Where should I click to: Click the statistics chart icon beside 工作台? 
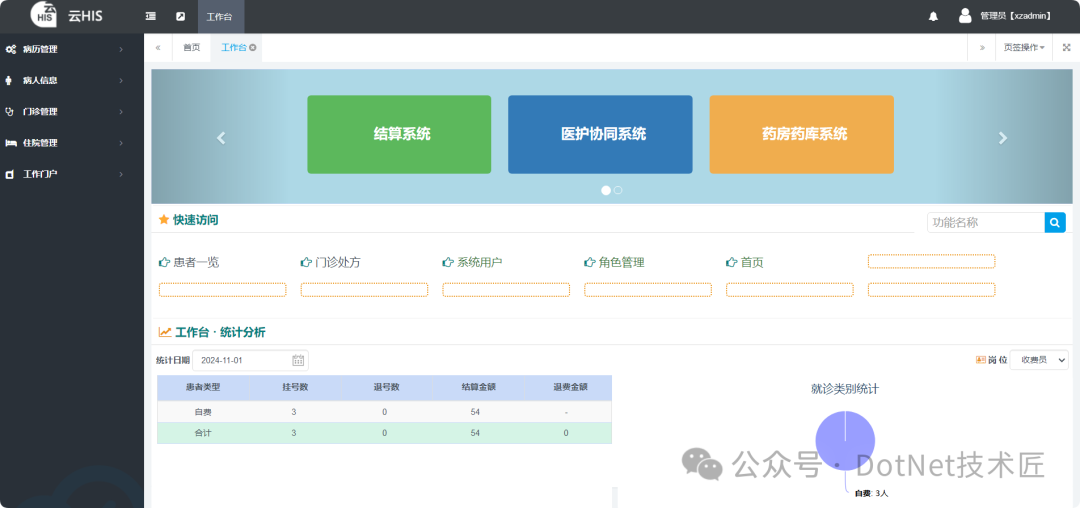[x=165, y=332]
